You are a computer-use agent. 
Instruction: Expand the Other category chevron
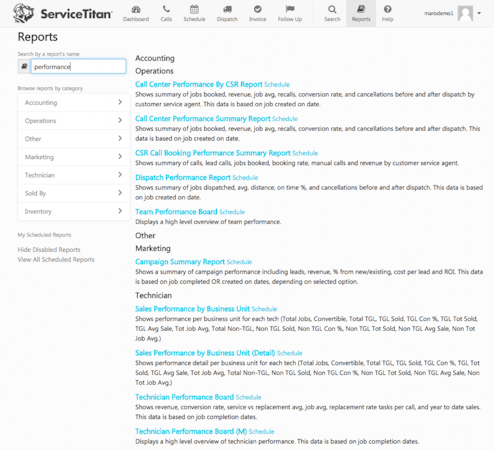120,138
